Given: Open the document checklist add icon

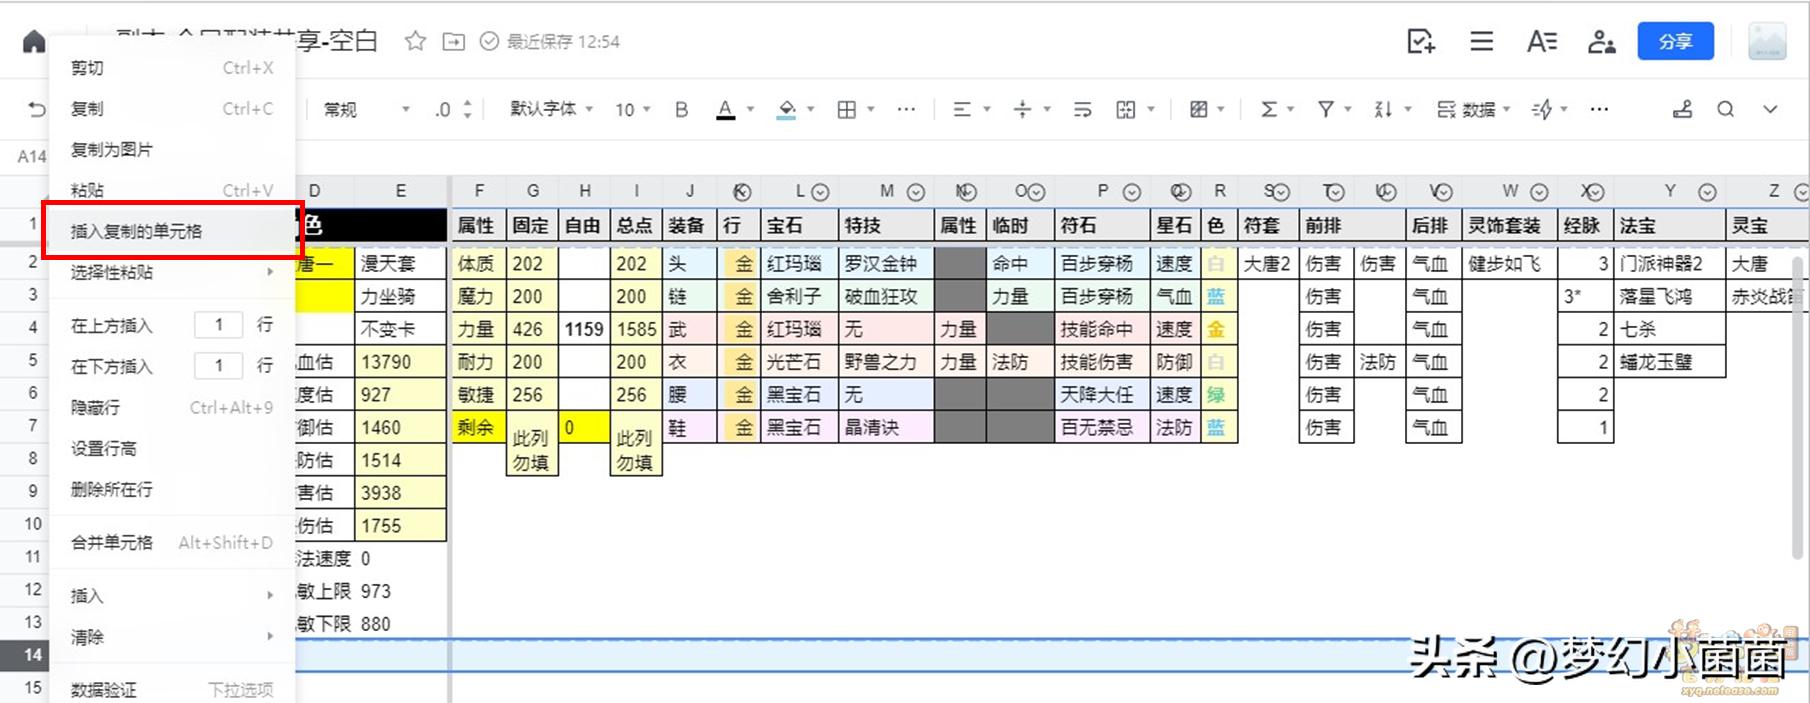Looking at the screenshot, I should coord(1421,41).
